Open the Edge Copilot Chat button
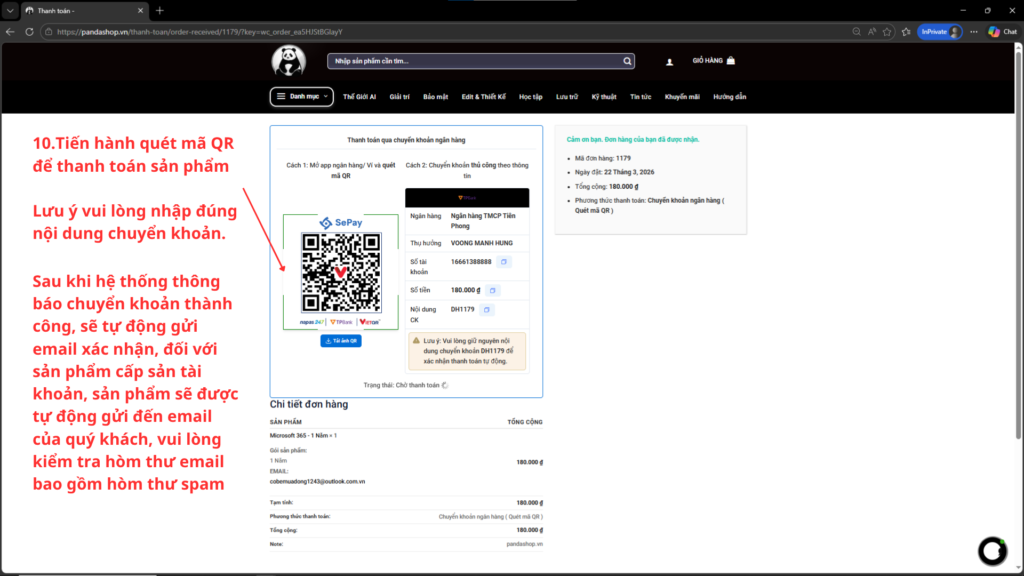 pyautogui.click(x=1001, y=32)
